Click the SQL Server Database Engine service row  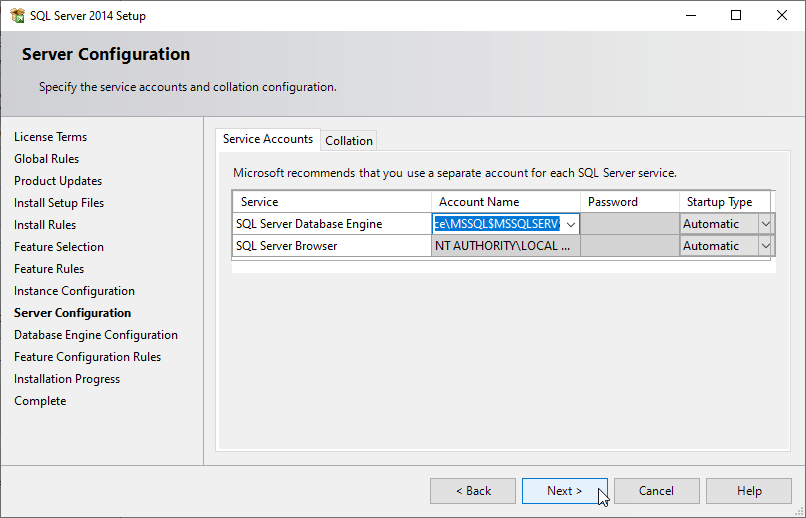(331, 224)
